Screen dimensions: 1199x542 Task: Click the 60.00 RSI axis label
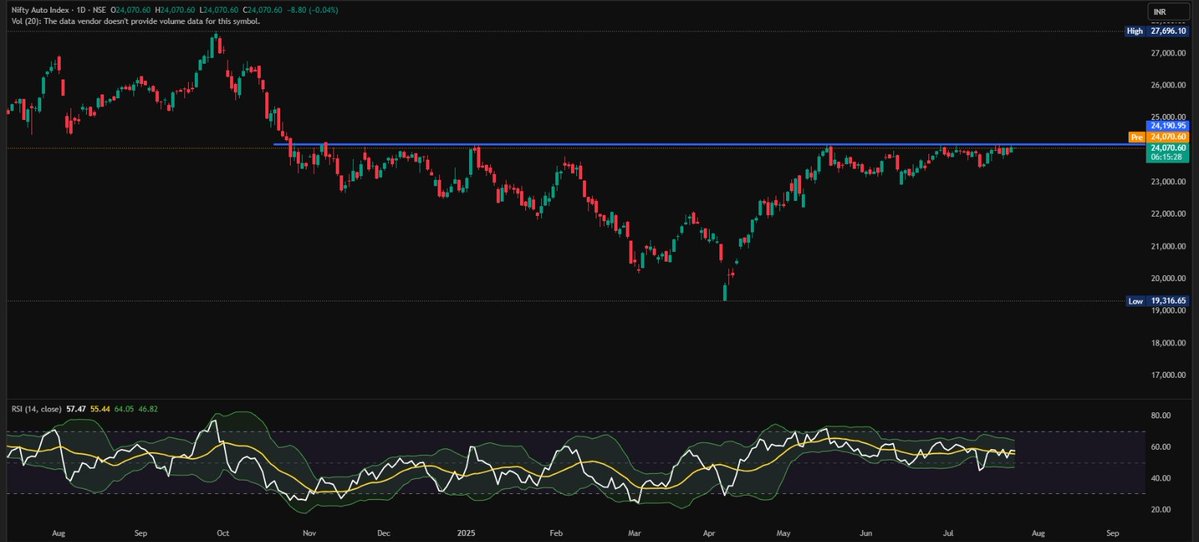(1161, 447)
